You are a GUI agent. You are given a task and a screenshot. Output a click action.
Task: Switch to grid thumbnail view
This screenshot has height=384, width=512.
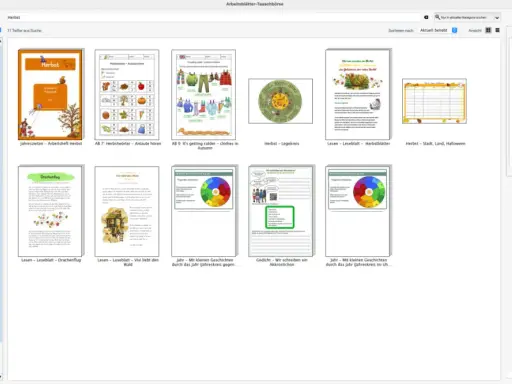pyautogui.click(x=488, y=30)
